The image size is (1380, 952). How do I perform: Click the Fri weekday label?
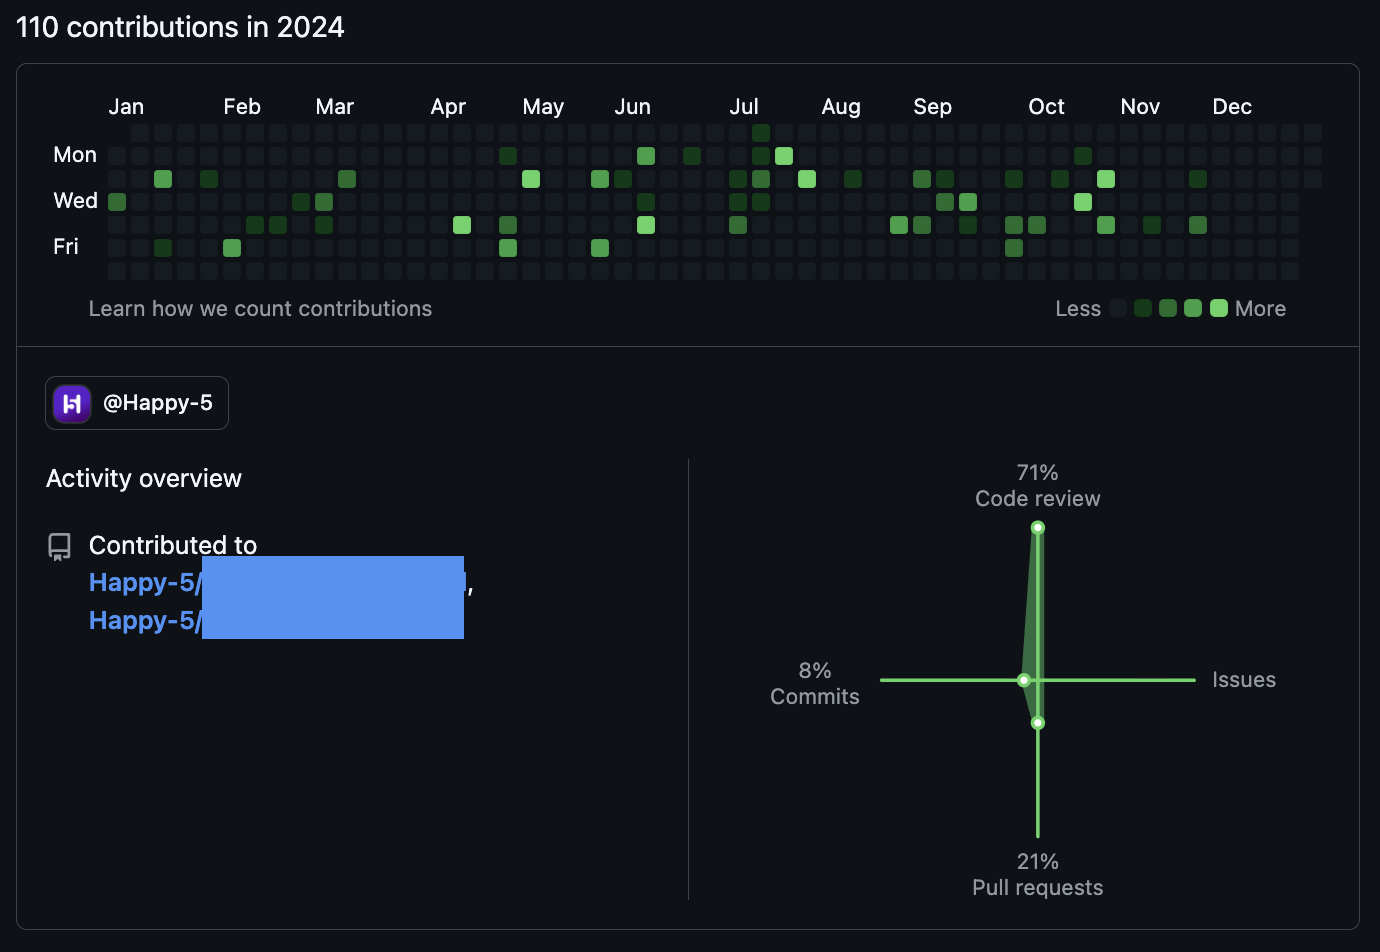tap(66, 246)
